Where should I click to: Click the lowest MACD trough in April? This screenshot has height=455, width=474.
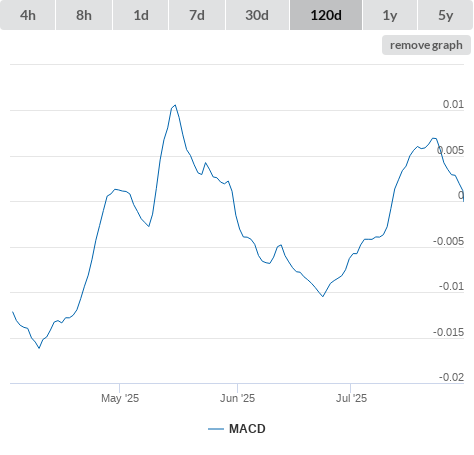tap(39, 348)
